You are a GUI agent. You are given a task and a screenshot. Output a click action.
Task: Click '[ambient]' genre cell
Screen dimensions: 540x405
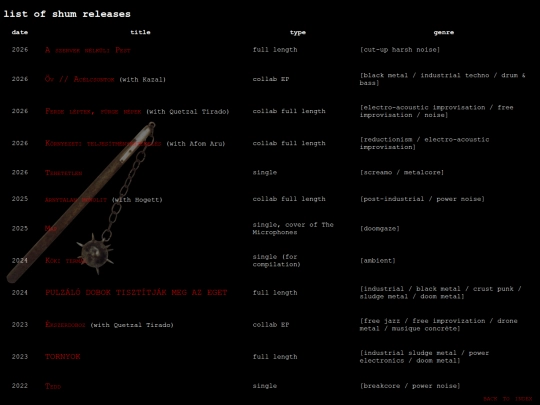click(378, 260)
